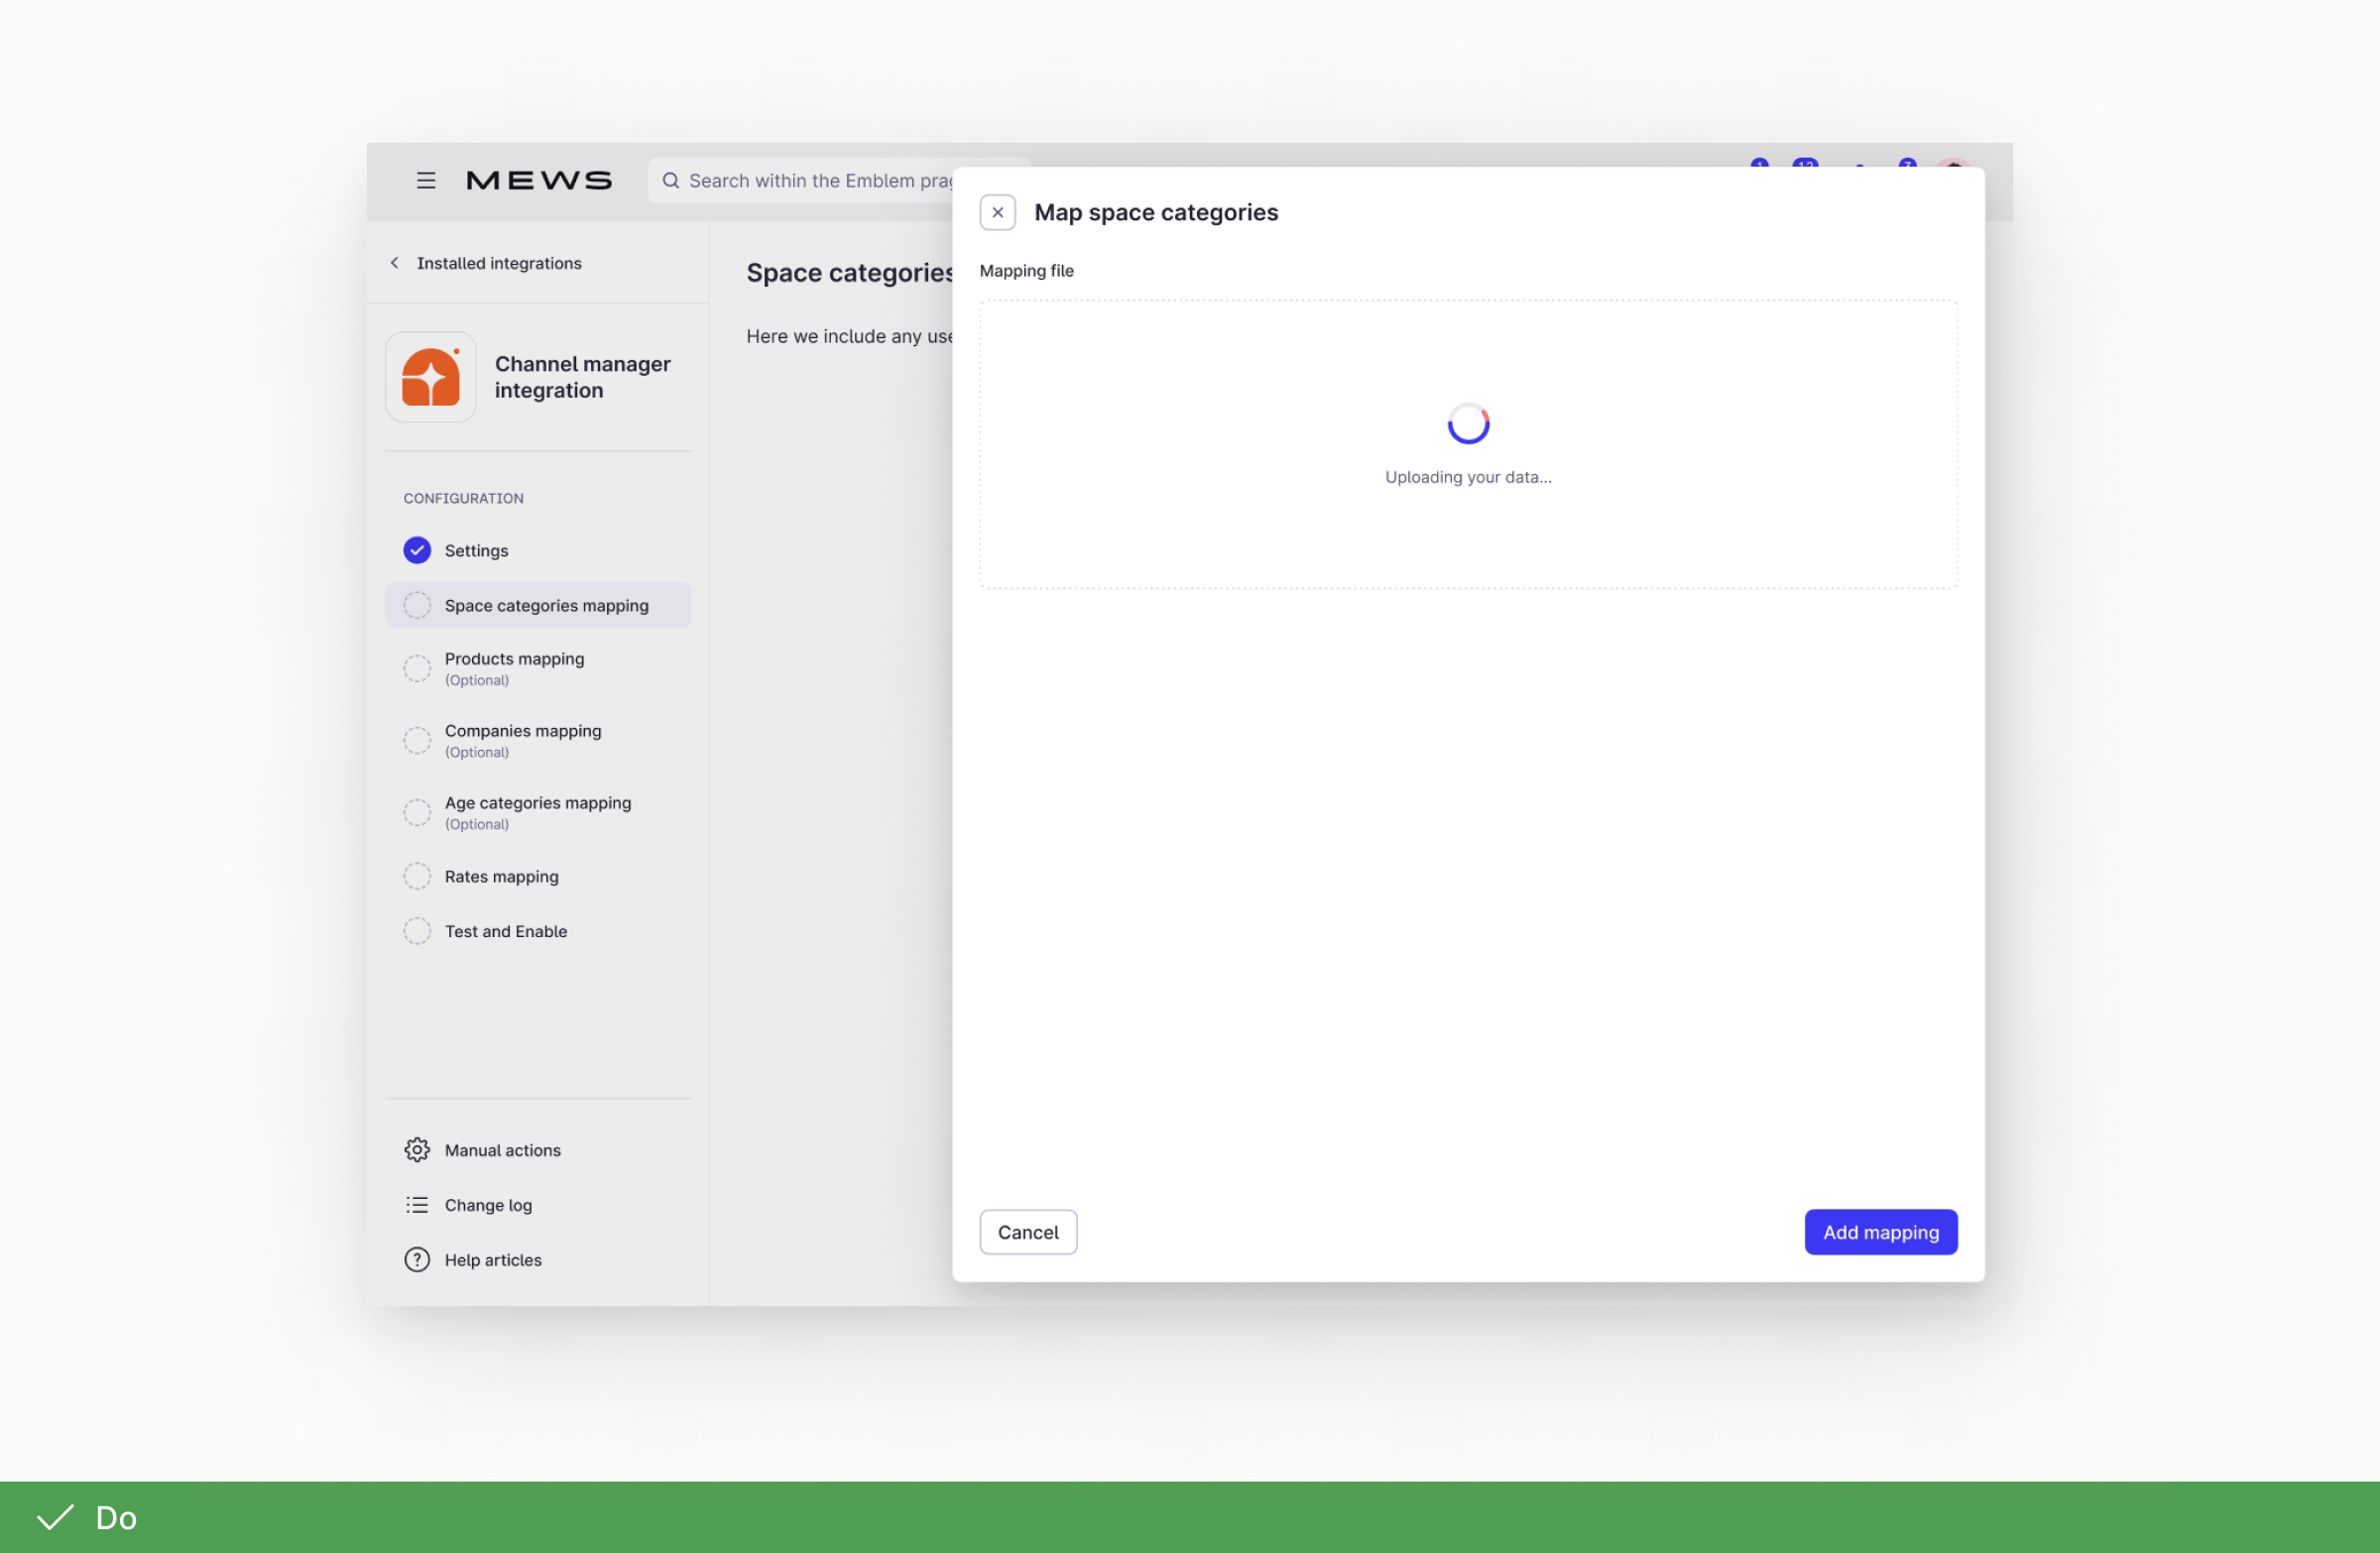Click the Add mapping button
2380x1553 pixels.
pyautogui.click(x=1880, y=1231)
